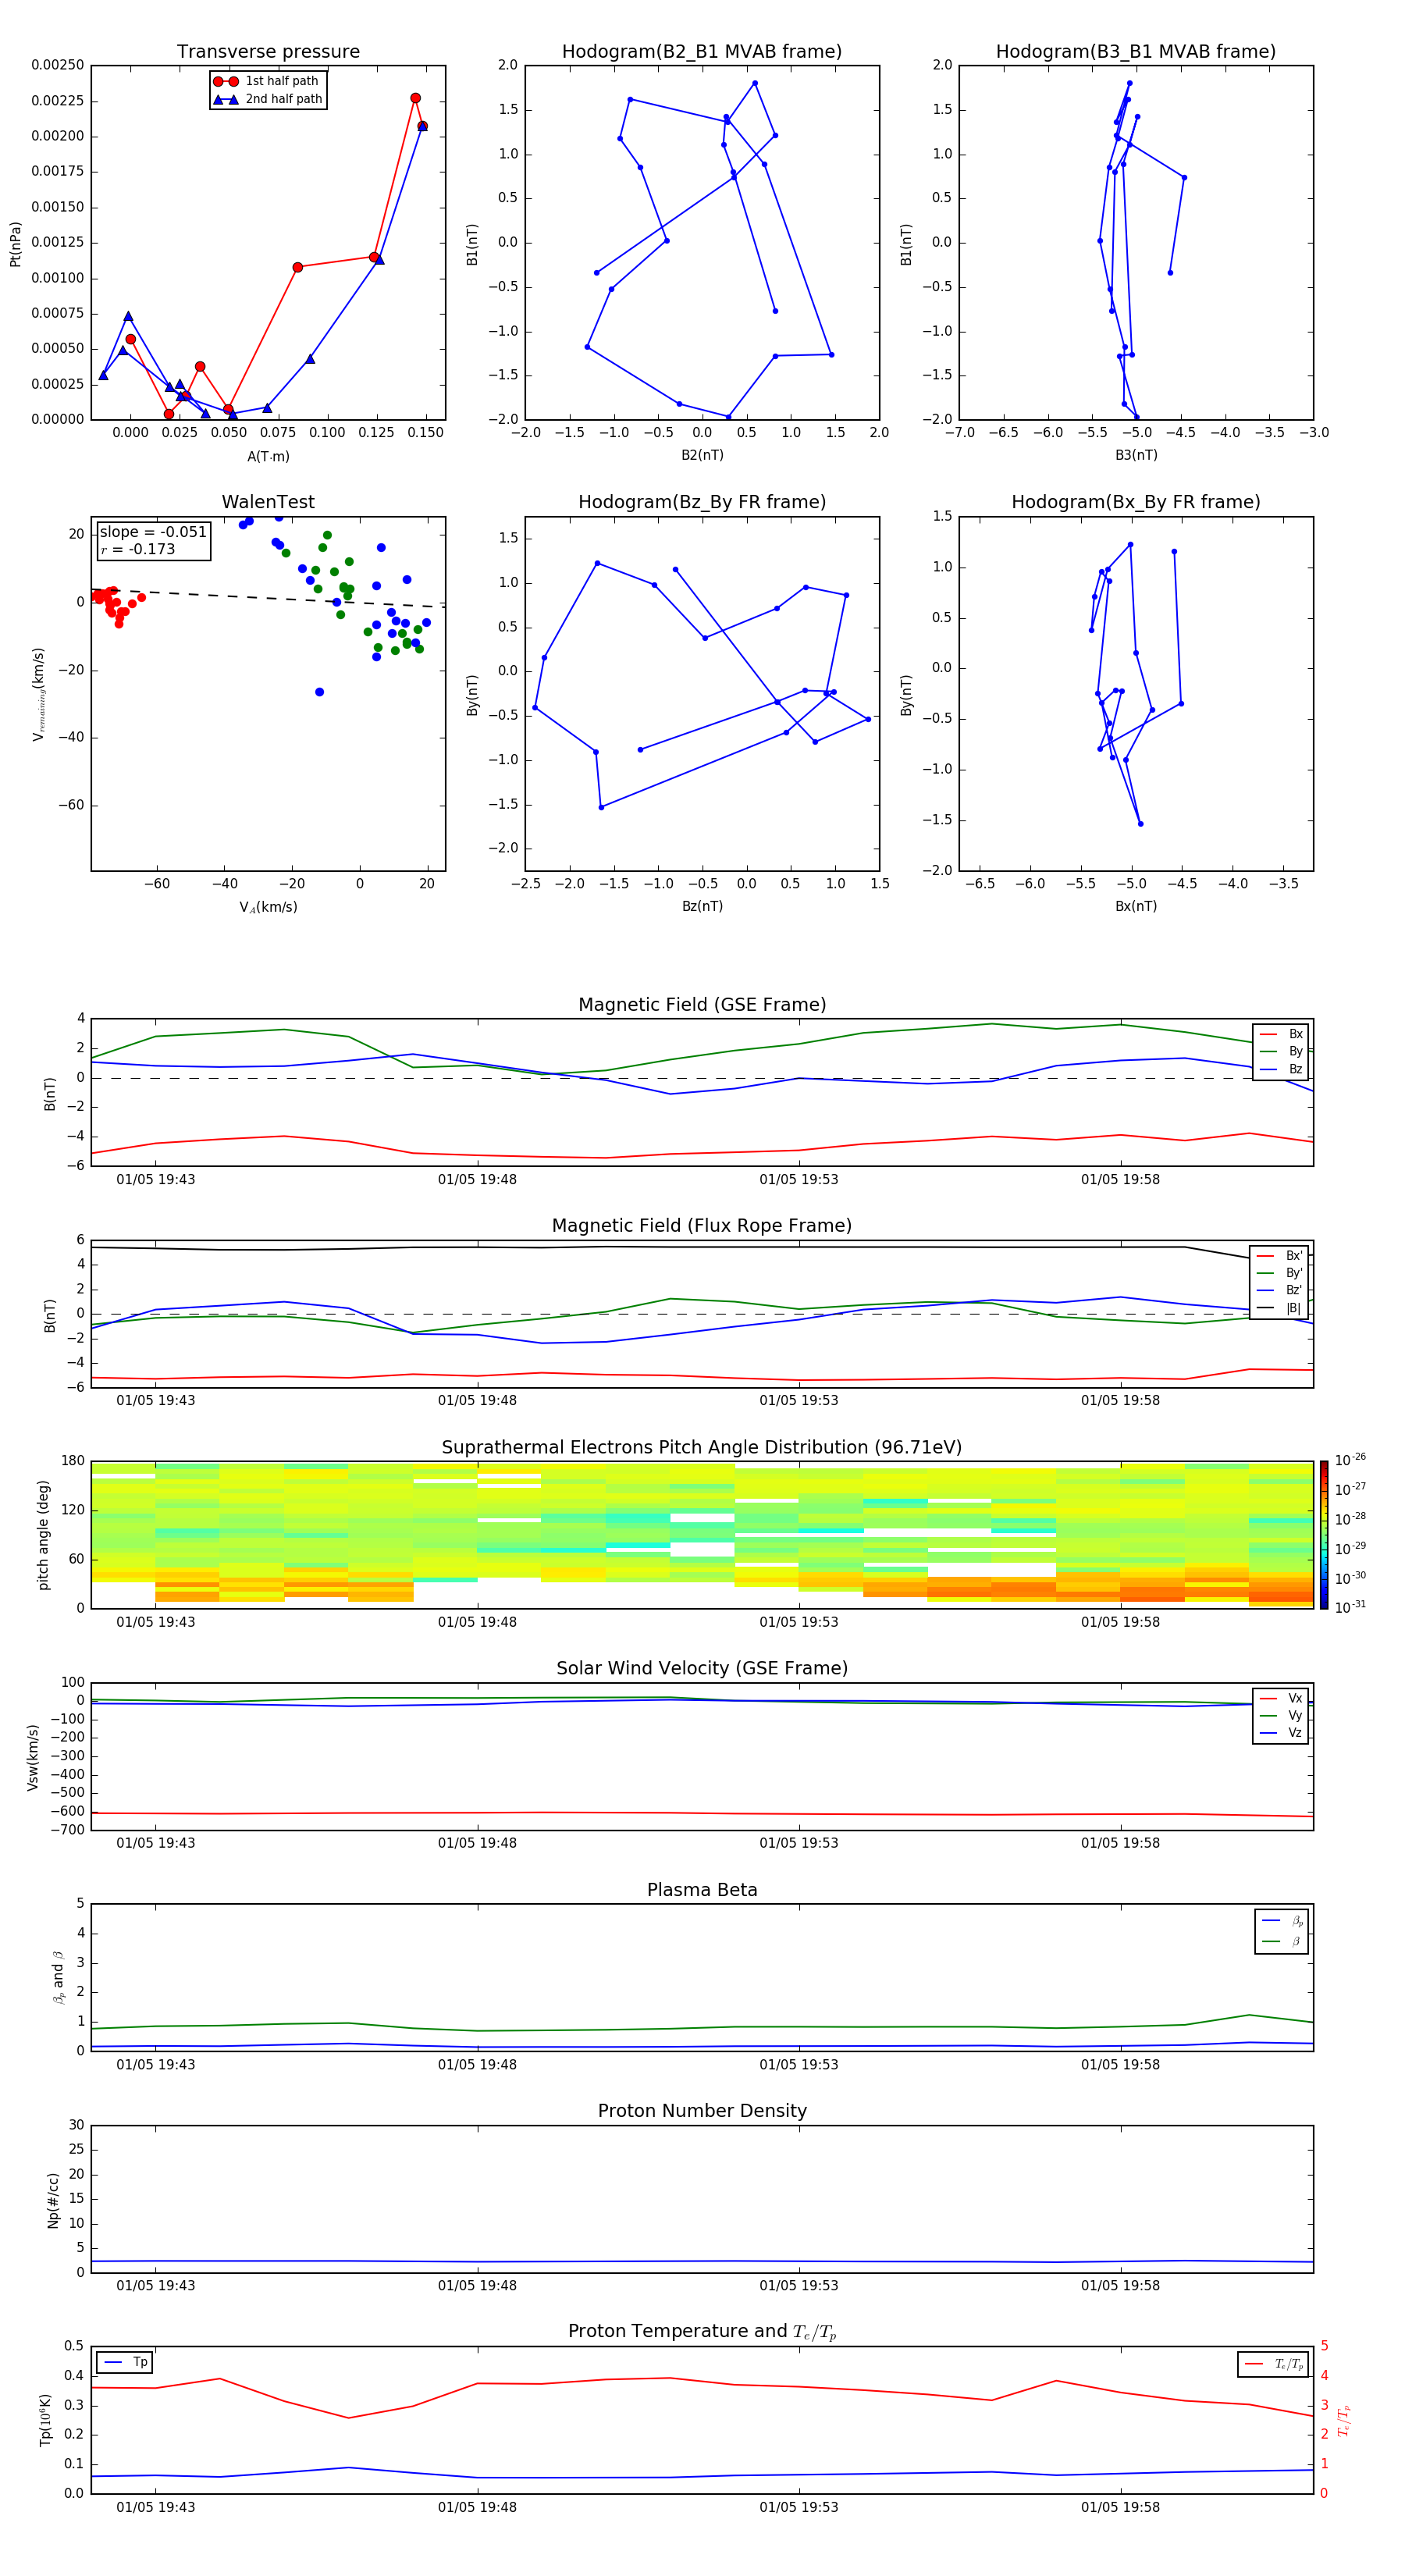Click 'Hodogram(Bx_By FR frame)' title
Screen dimensions: 1405x2576
[x=1136, y=502]
